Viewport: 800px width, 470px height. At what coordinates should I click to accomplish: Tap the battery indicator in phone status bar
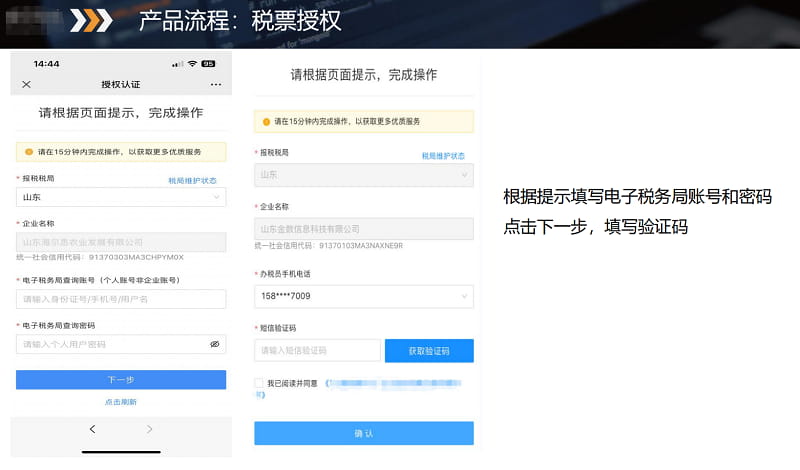208,63
